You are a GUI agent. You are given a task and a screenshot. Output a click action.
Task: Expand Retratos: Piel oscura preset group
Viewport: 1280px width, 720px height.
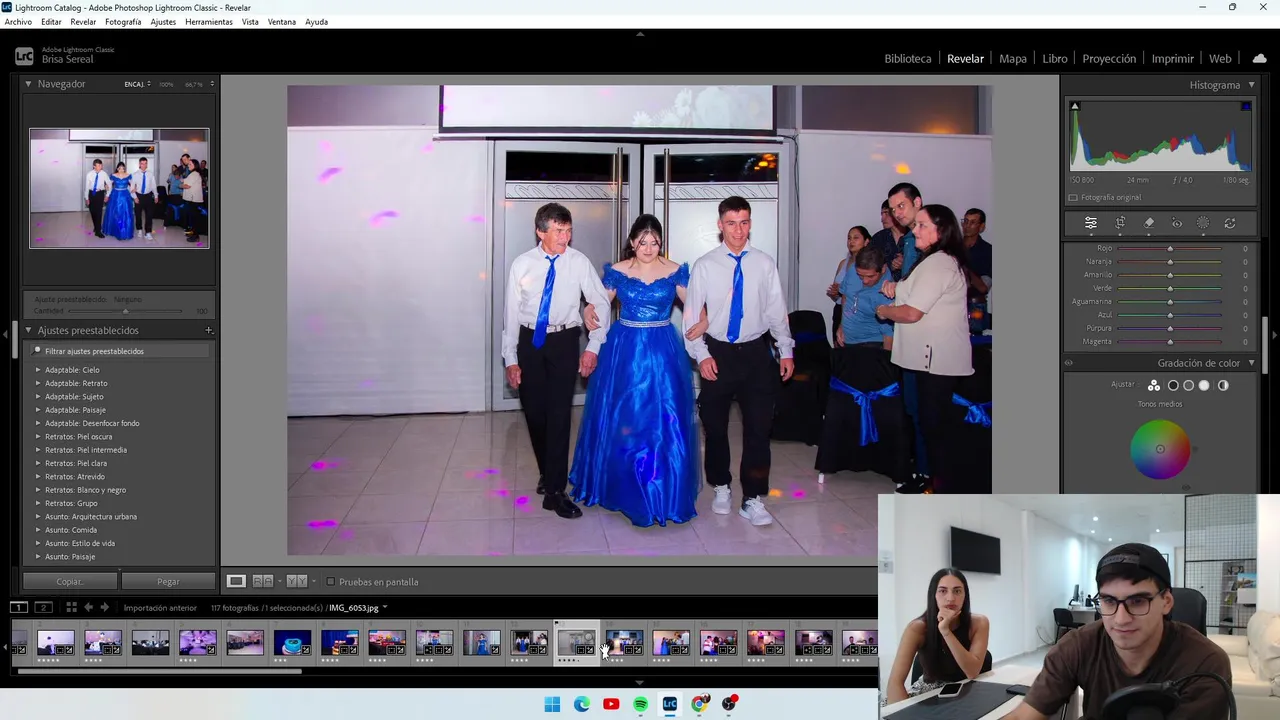(x=38, y=436)
